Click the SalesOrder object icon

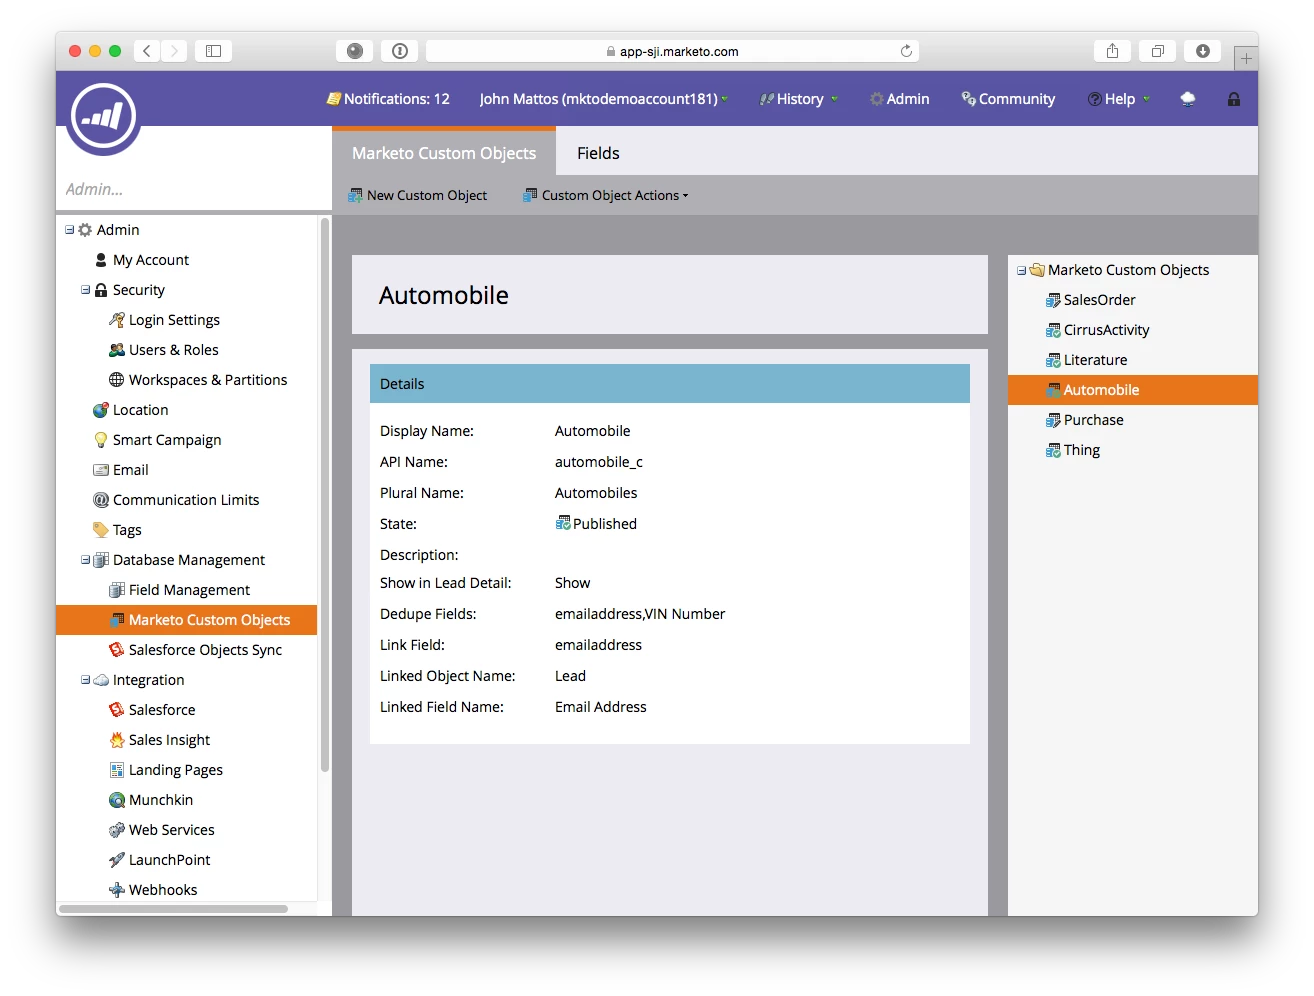(1053, 300)
